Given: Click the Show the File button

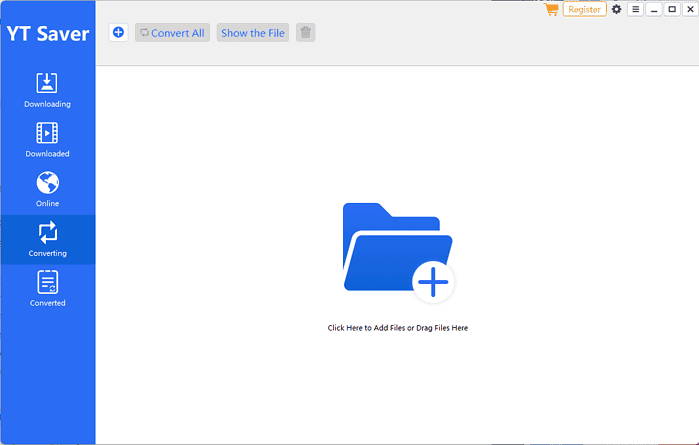Looking at the screenshot, I should point(253,33).
